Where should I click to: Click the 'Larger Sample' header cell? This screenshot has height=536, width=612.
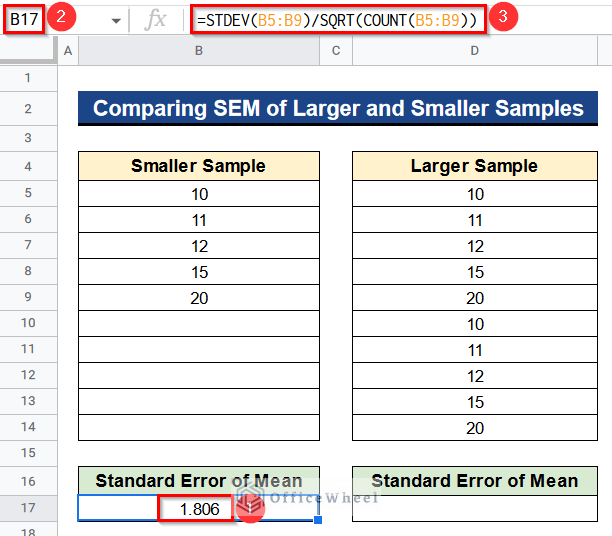(x=475, y=166)
